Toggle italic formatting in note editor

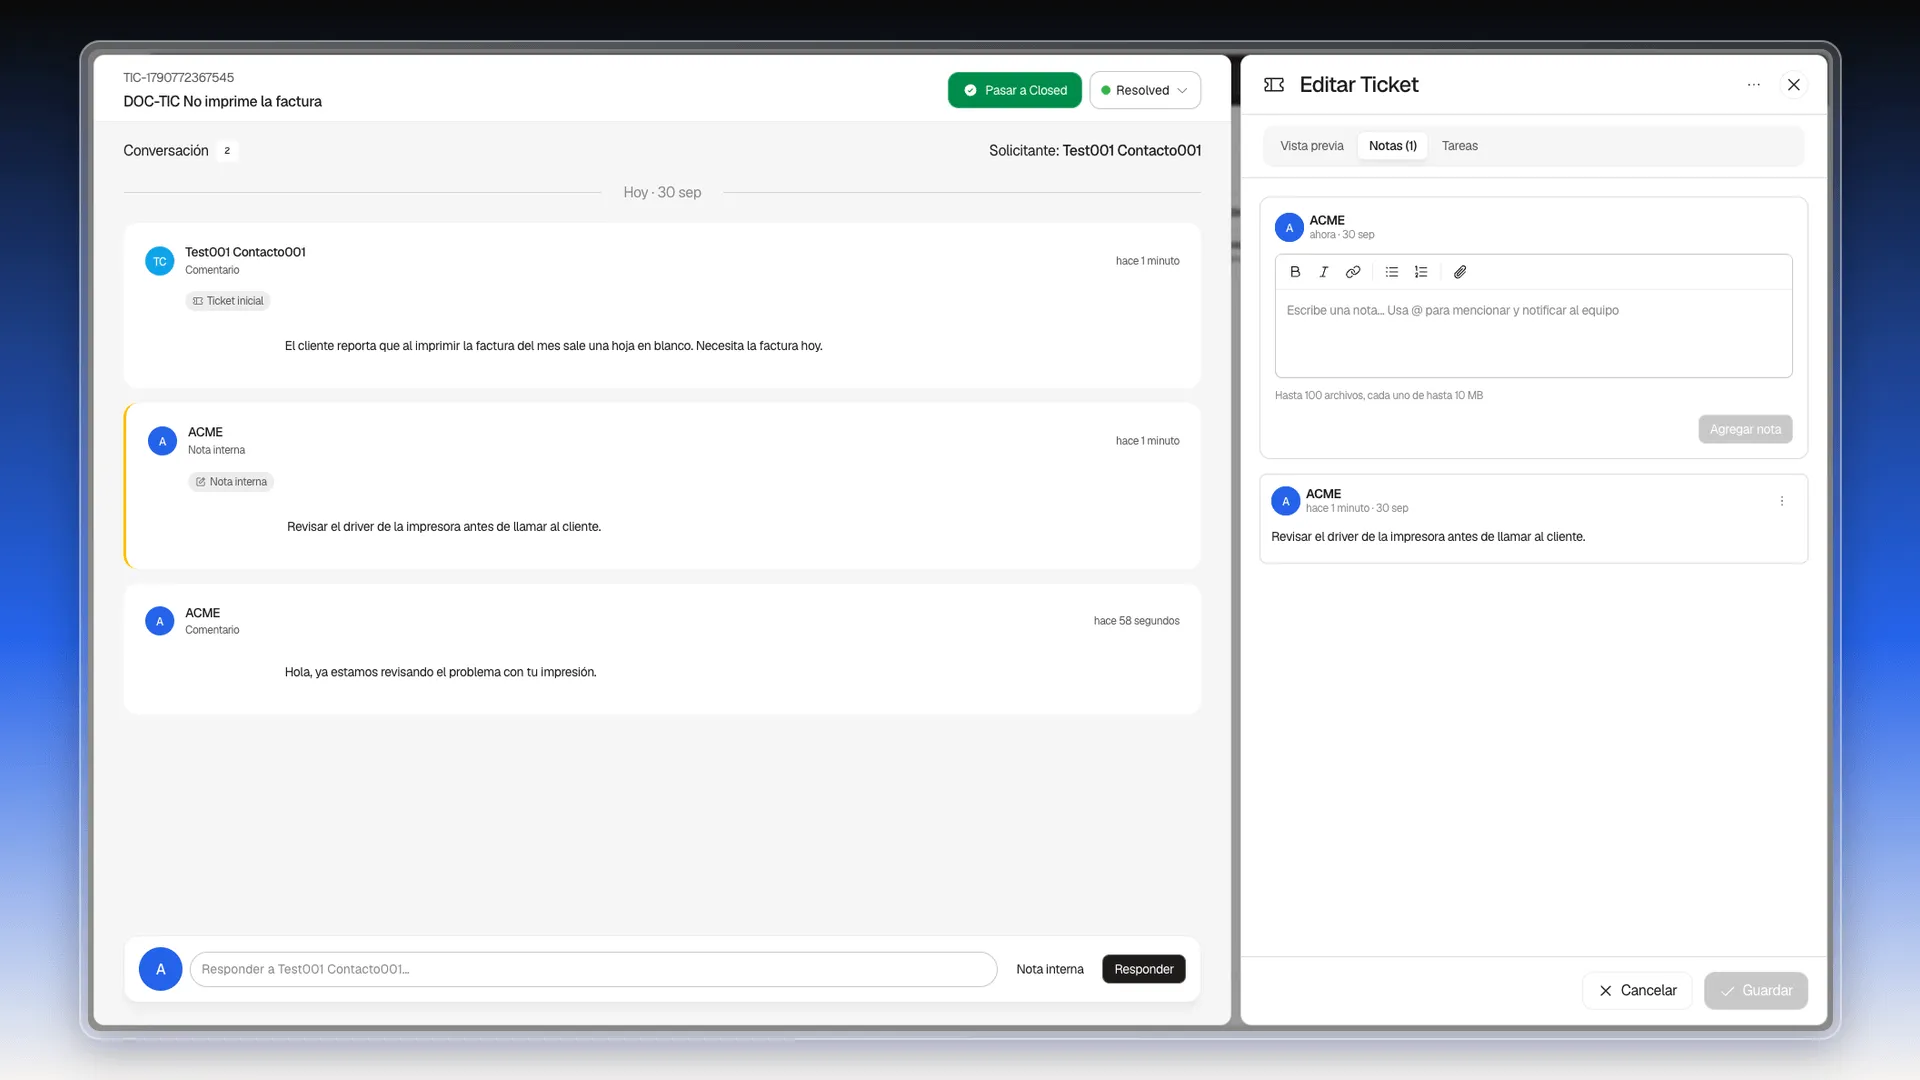(x=1324, y=272)
